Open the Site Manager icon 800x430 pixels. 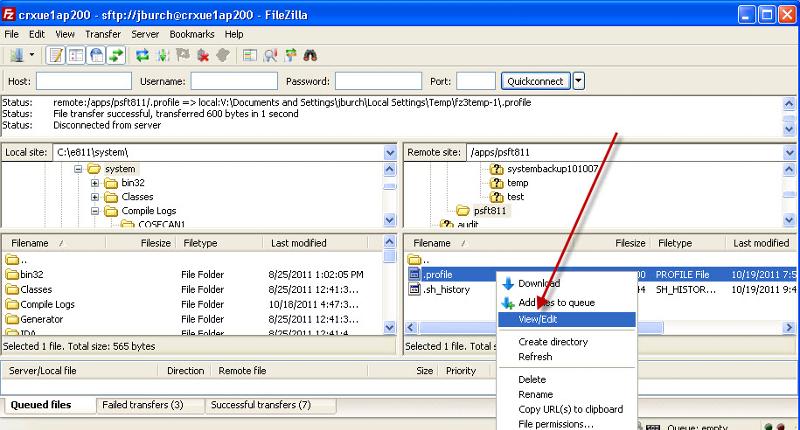[x=17, y=55]
